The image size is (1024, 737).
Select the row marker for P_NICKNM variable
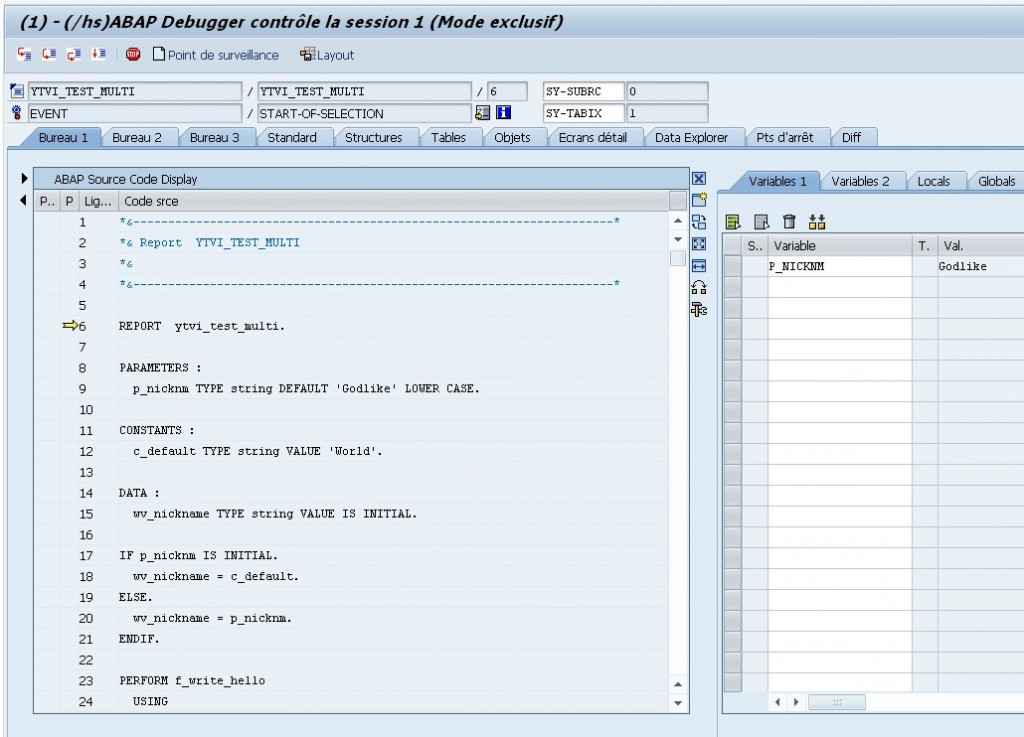732,267
